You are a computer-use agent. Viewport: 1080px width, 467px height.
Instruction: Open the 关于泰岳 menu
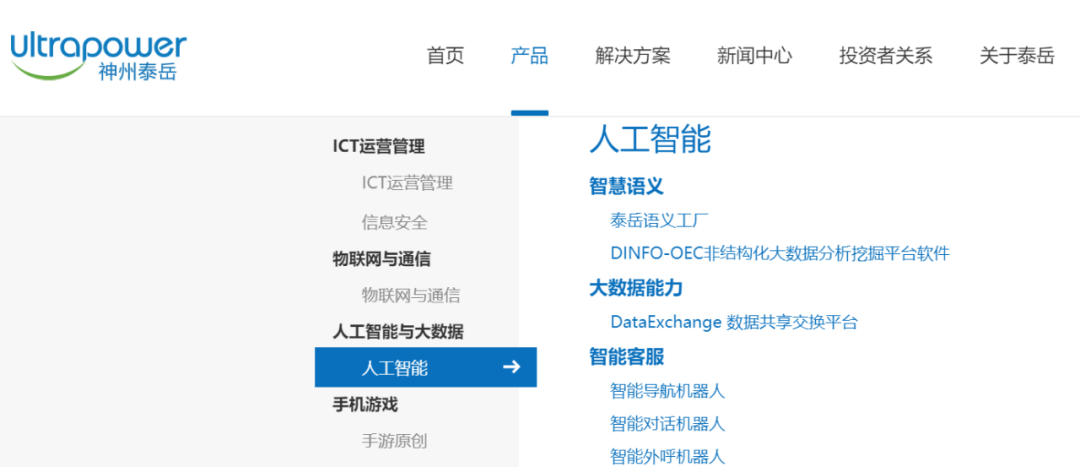tap(1017, 56)
